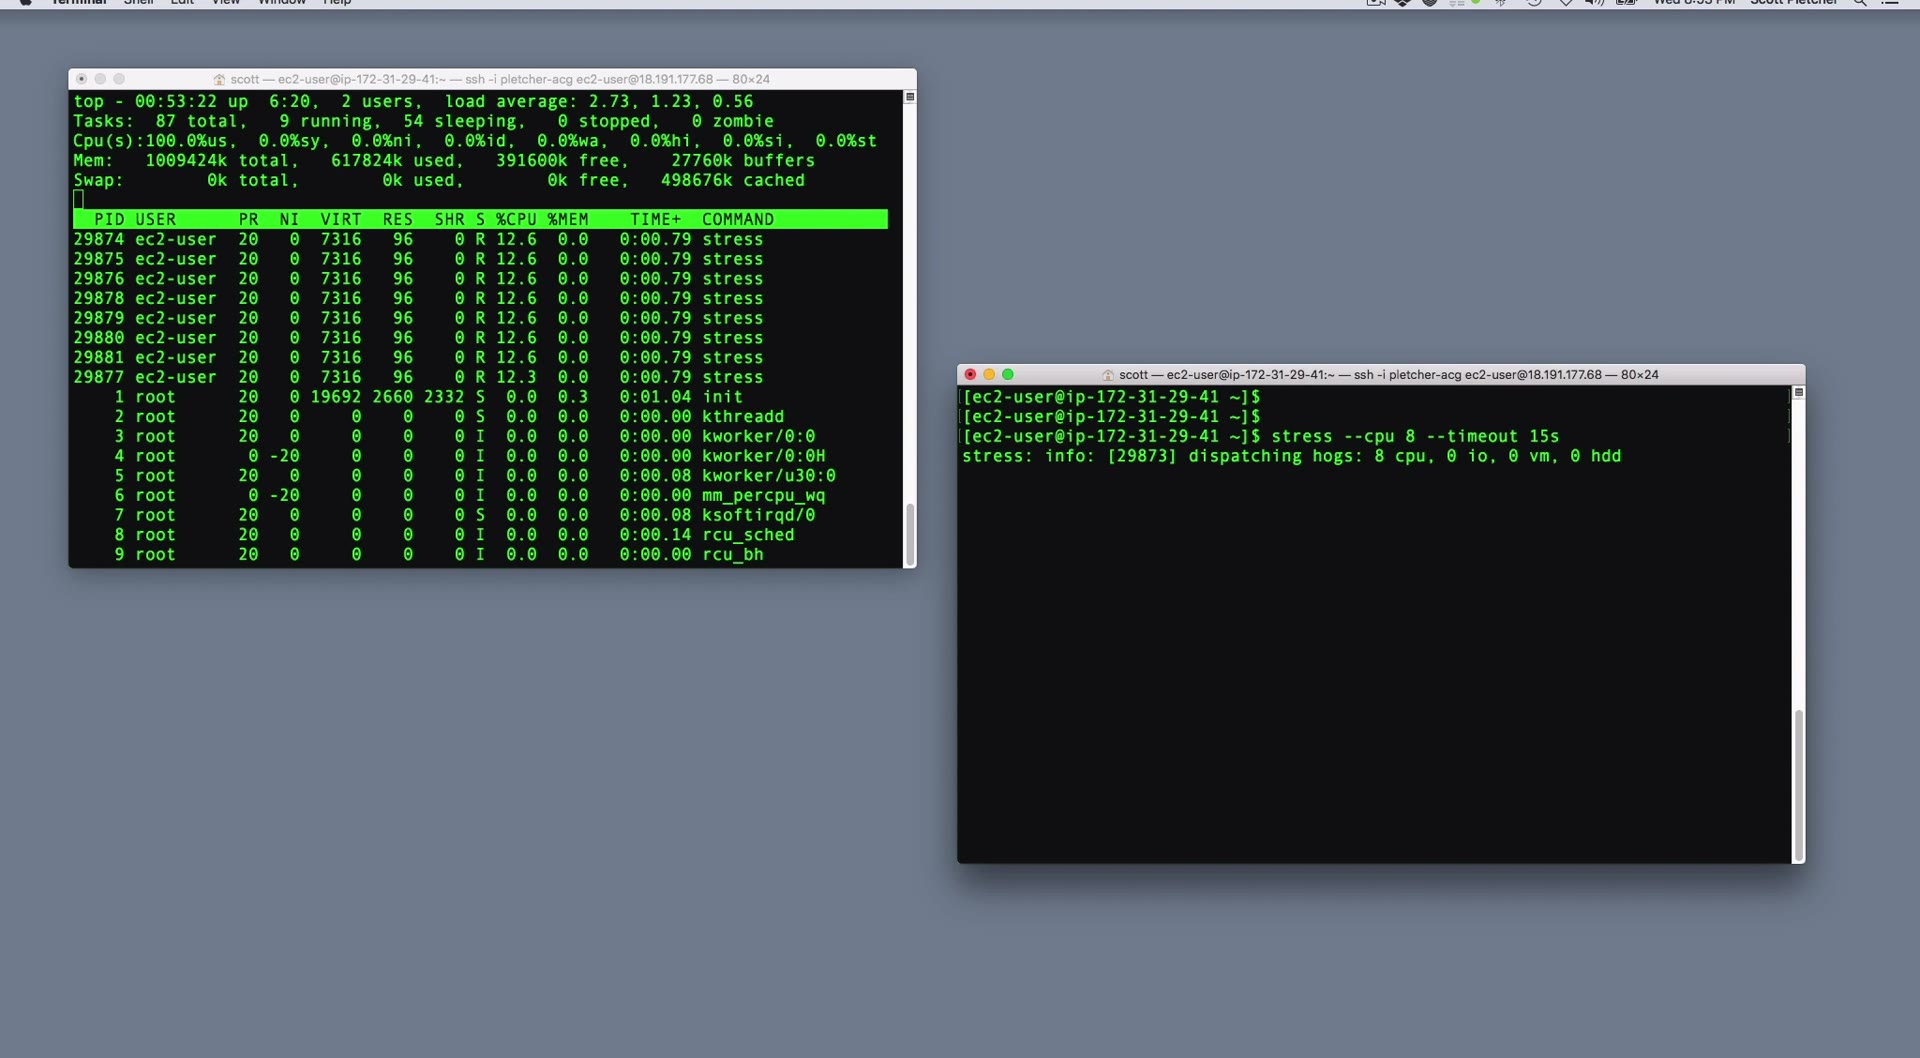The width and height of the screenshot is (1920, 1058).
Task: Click the PID column header in top
Action: click(x=109, y=220)
